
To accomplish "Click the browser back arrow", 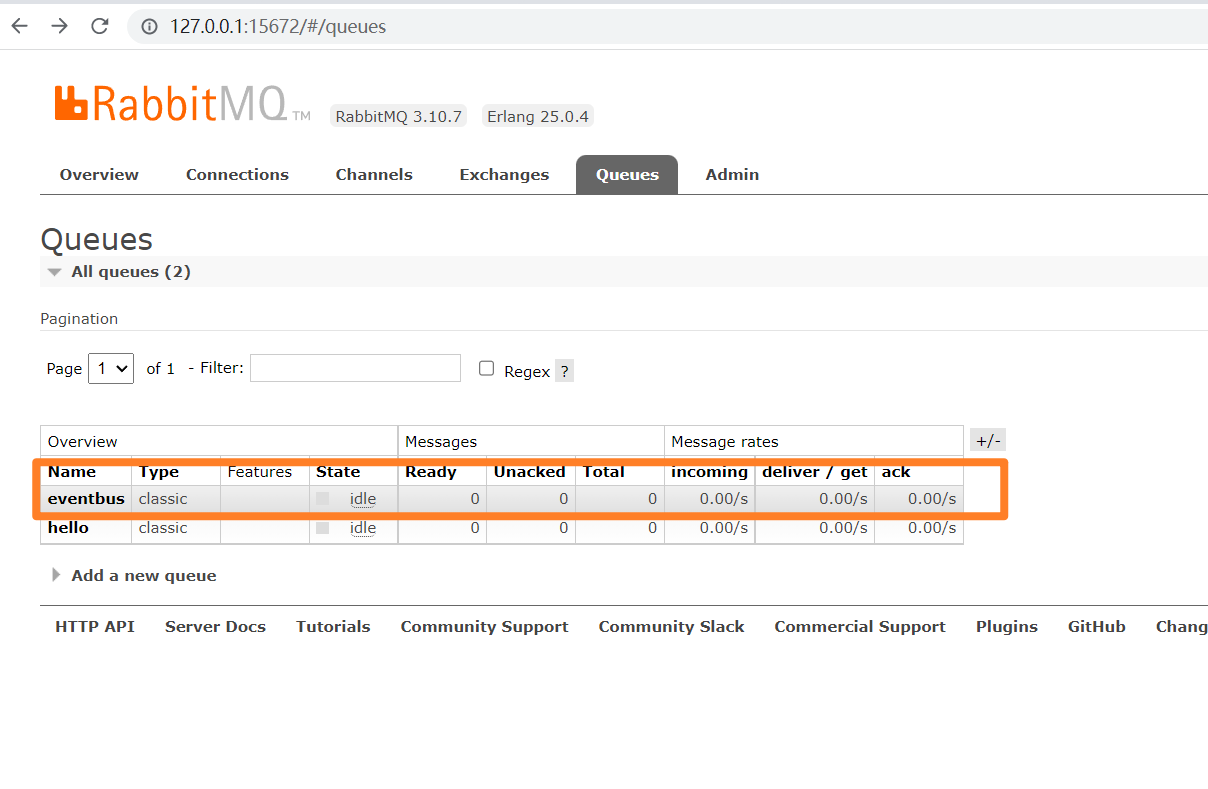I will pos(20,27).
